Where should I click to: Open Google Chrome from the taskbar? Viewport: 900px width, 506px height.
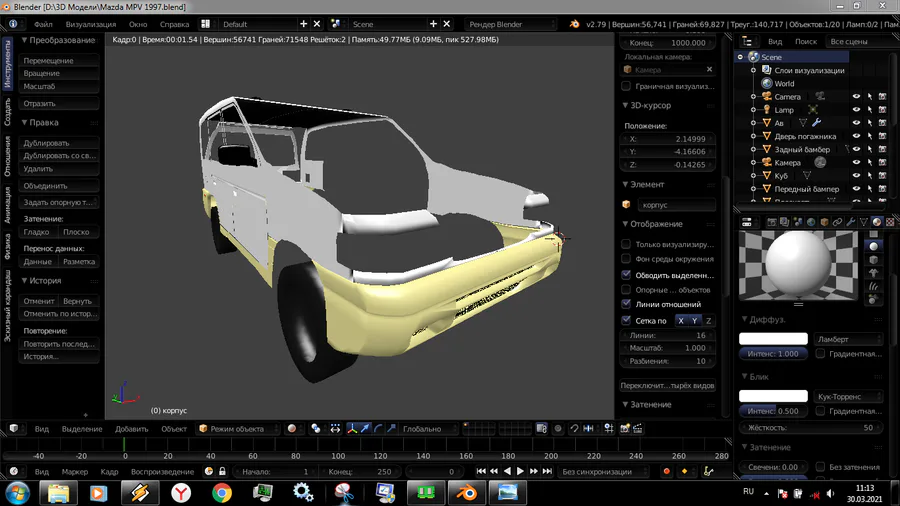pyautogui.click(x=222, y=493)
